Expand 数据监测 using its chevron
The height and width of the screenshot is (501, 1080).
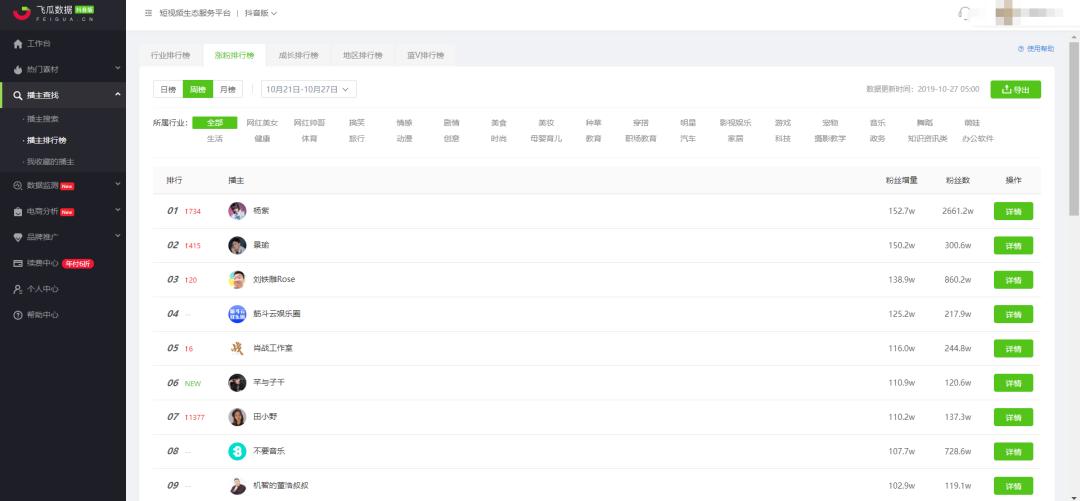pos(118,184)
